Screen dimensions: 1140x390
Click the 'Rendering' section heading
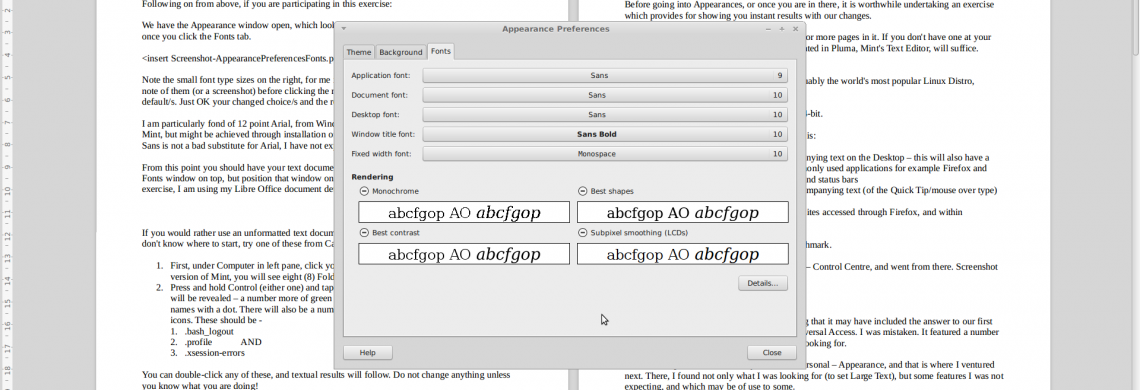point(372,177)
